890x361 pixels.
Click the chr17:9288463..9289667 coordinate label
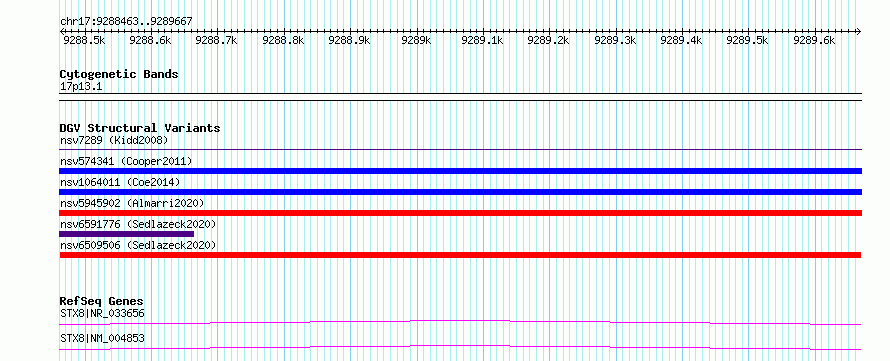126,21
